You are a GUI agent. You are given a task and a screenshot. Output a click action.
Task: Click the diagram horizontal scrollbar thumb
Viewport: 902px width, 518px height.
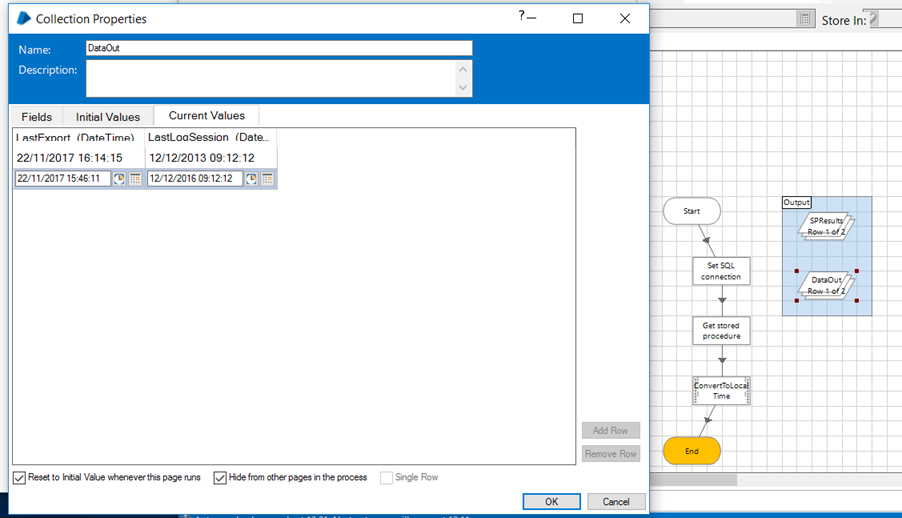tap(694, 479)
